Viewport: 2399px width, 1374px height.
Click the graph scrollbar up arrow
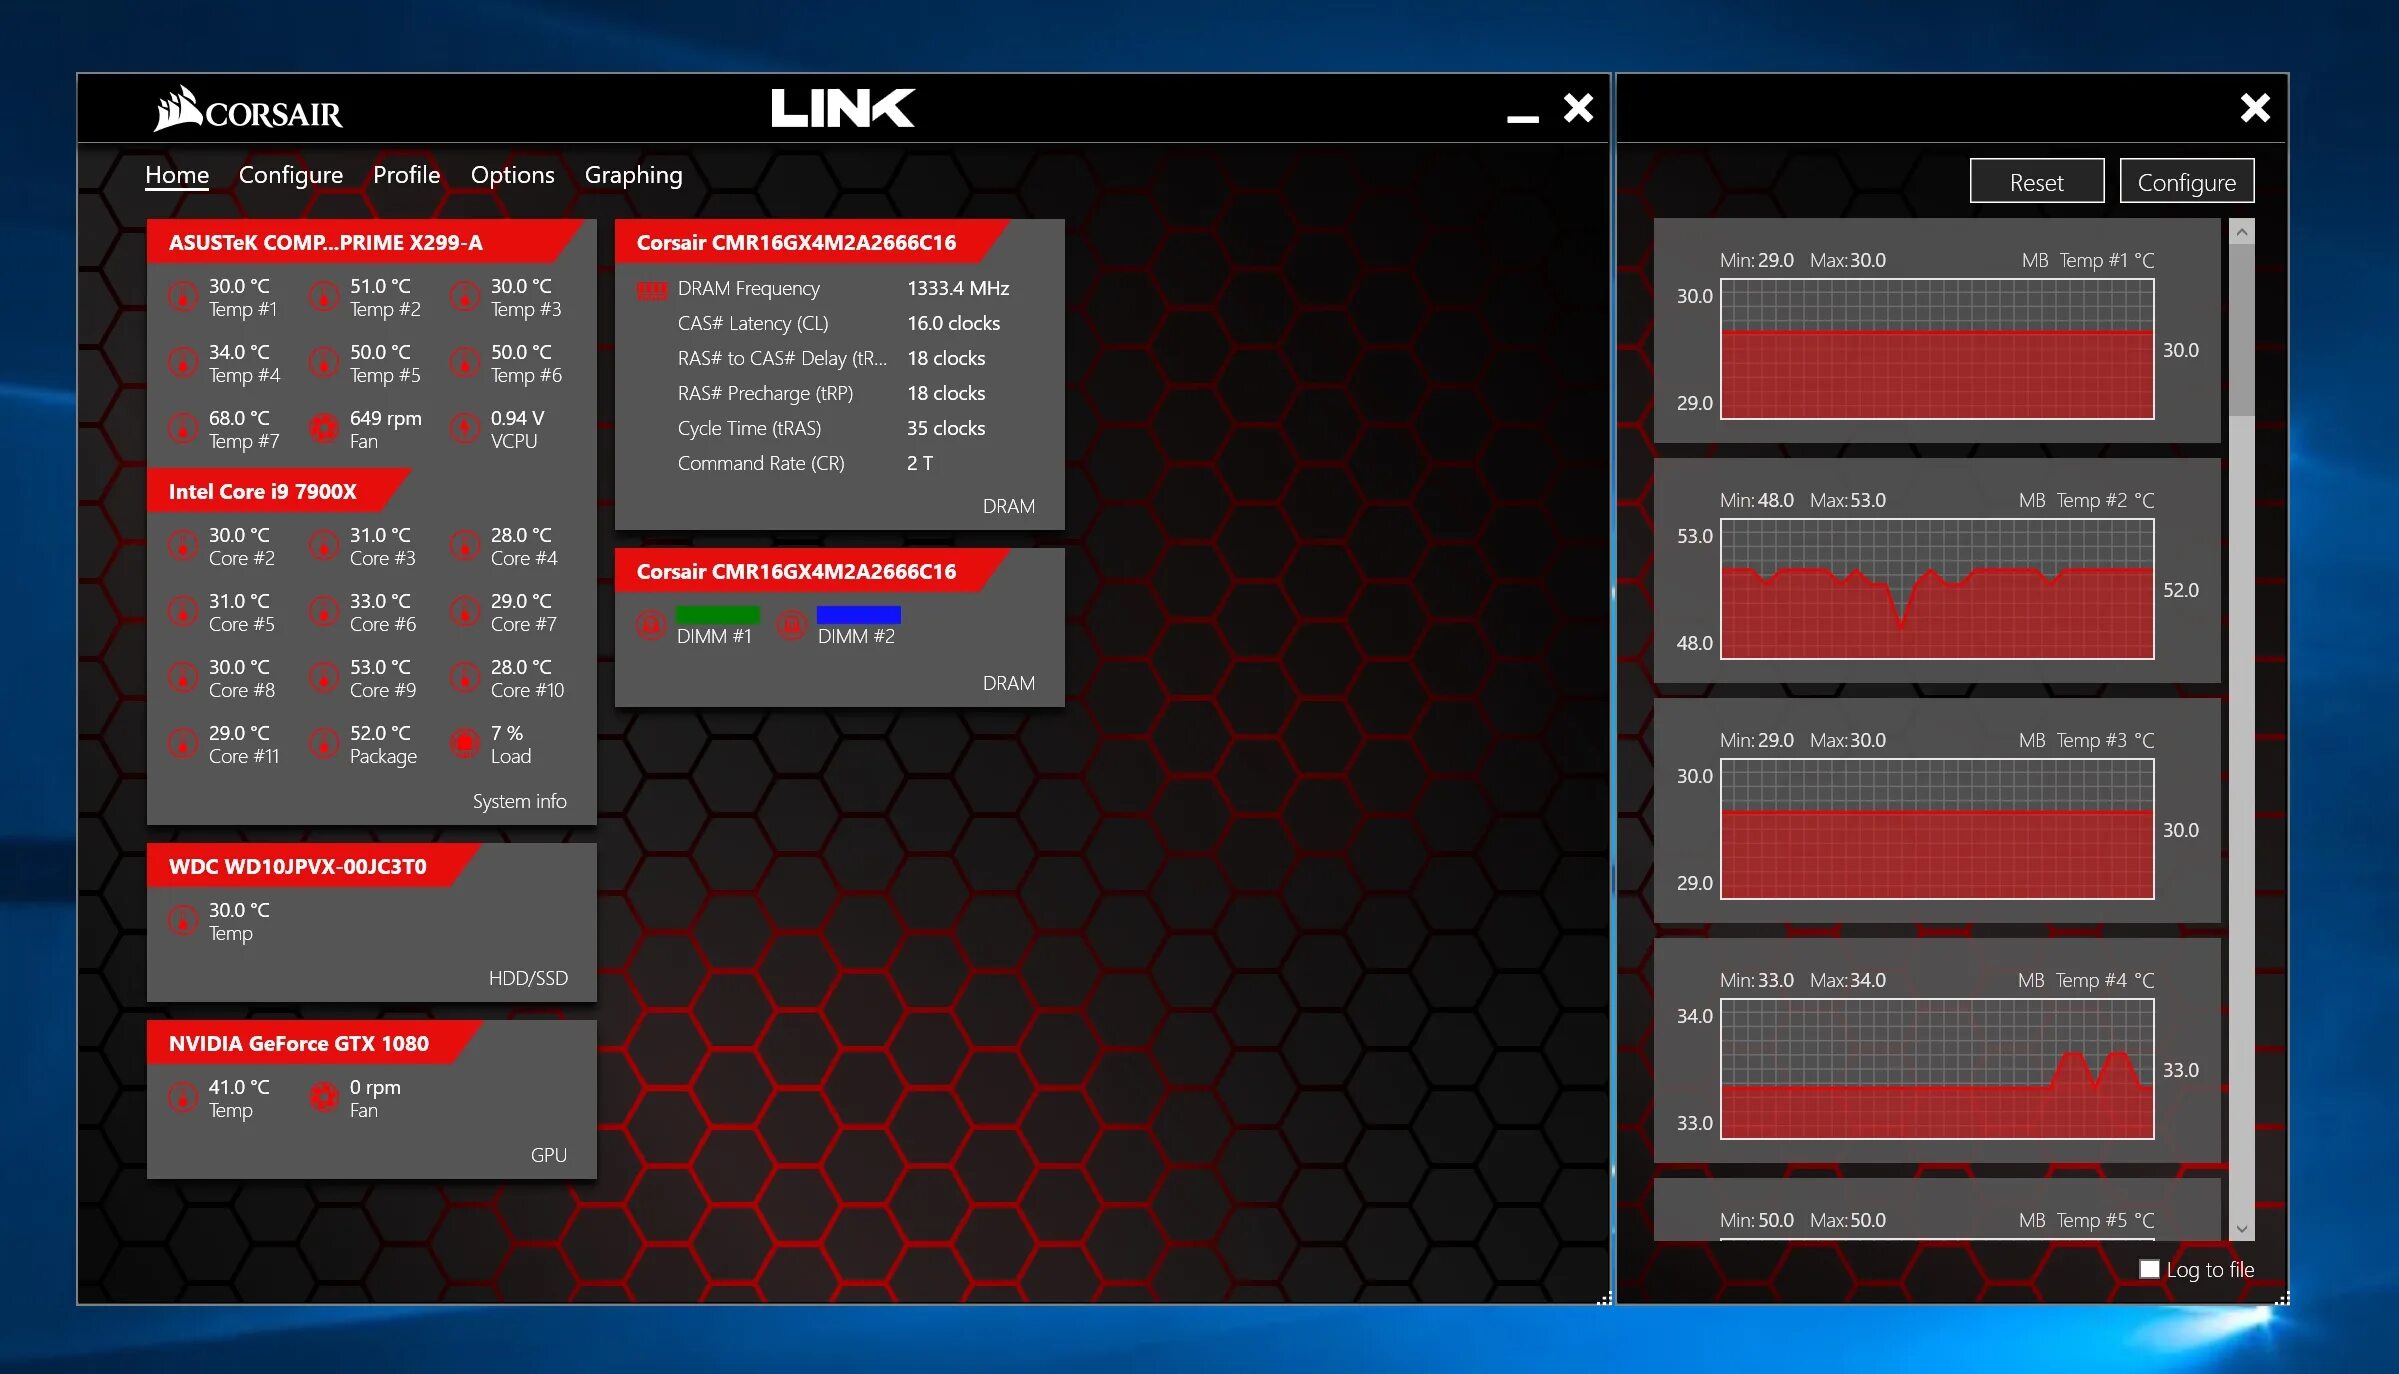point(2242,232)
